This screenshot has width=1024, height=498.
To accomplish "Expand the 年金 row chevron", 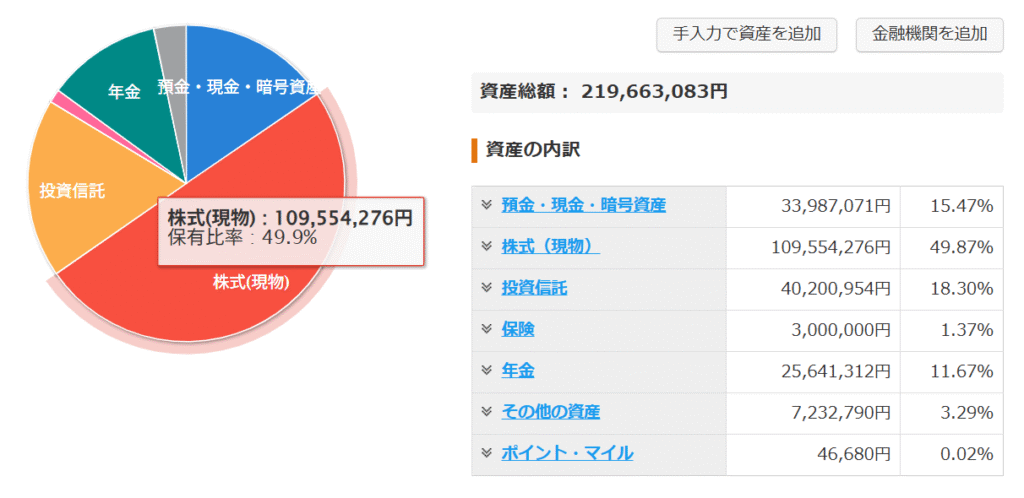I will (486, 370).
